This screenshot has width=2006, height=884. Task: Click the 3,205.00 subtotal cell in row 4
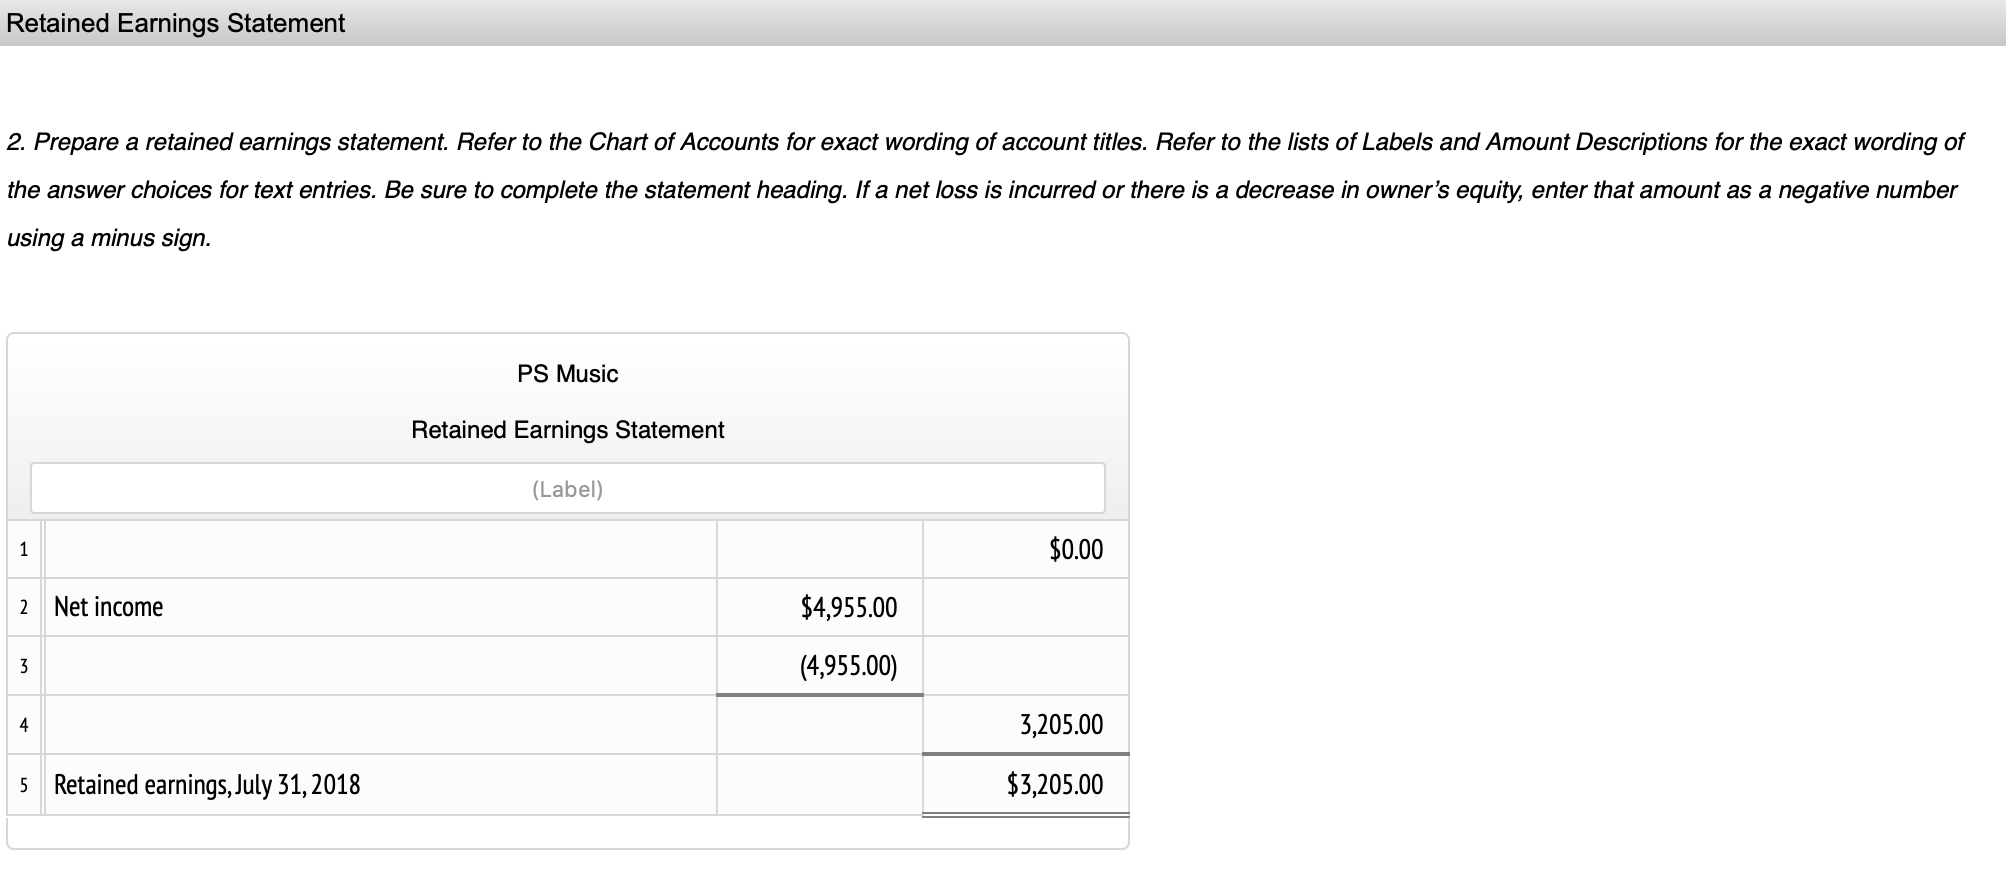point(1023,725)
